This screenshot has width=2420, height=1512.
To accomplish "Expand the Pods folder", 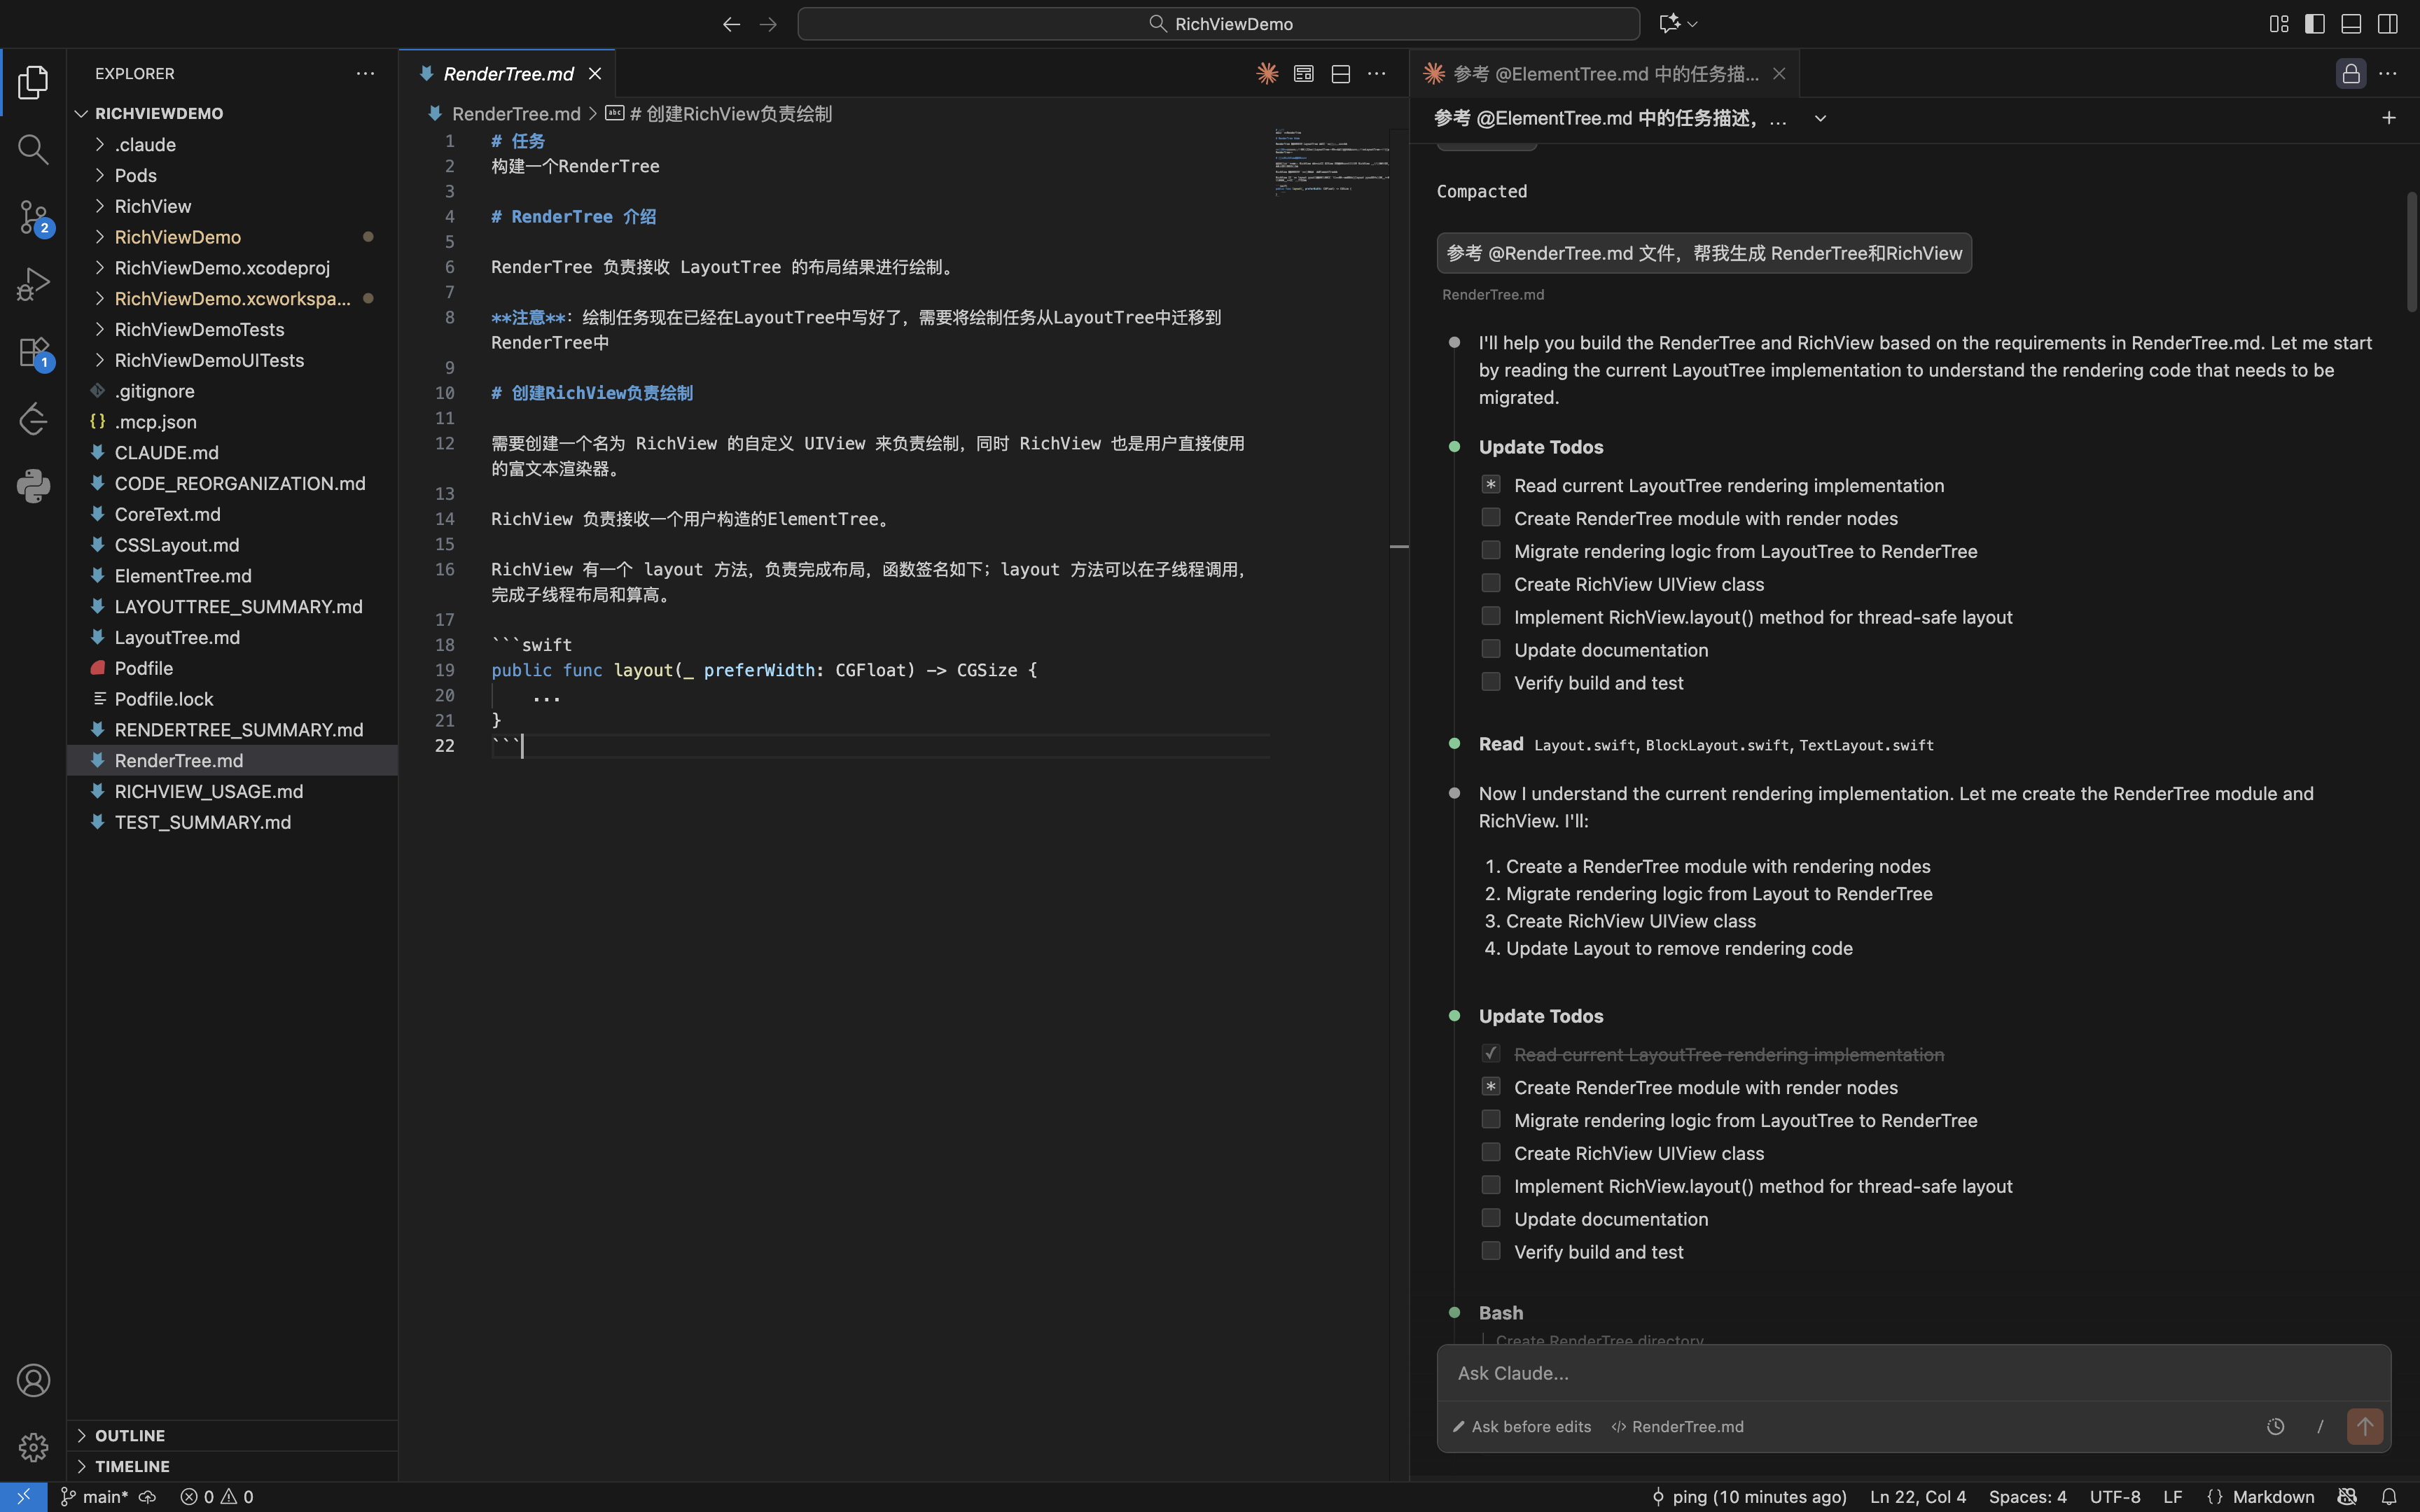I will click(x=136, y=175).
